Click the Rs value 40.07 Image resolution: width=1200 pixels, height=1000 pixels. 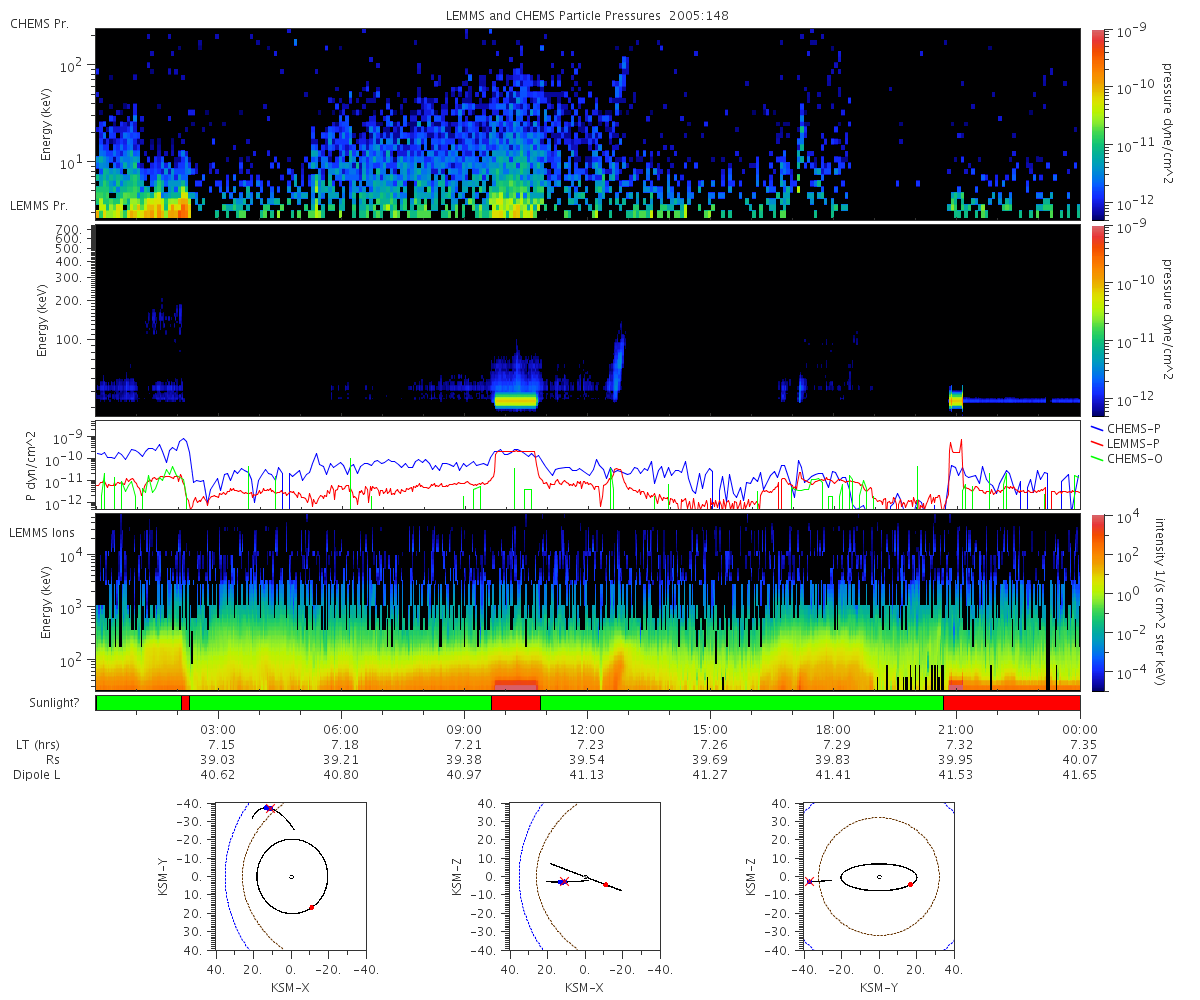tap(1080, 760)
